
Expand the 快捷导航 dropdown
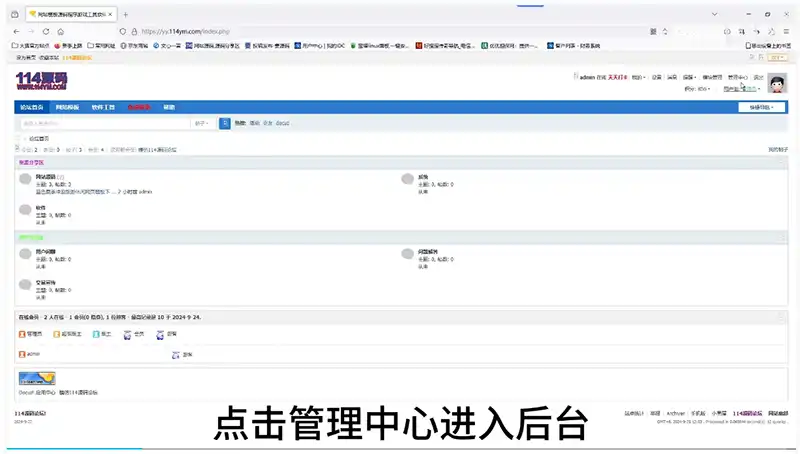pos(761,107)
